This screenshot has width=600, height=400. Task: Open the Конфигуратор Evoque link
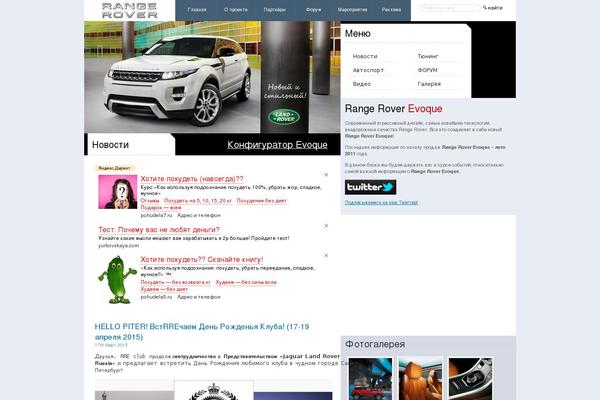[277, 145]
